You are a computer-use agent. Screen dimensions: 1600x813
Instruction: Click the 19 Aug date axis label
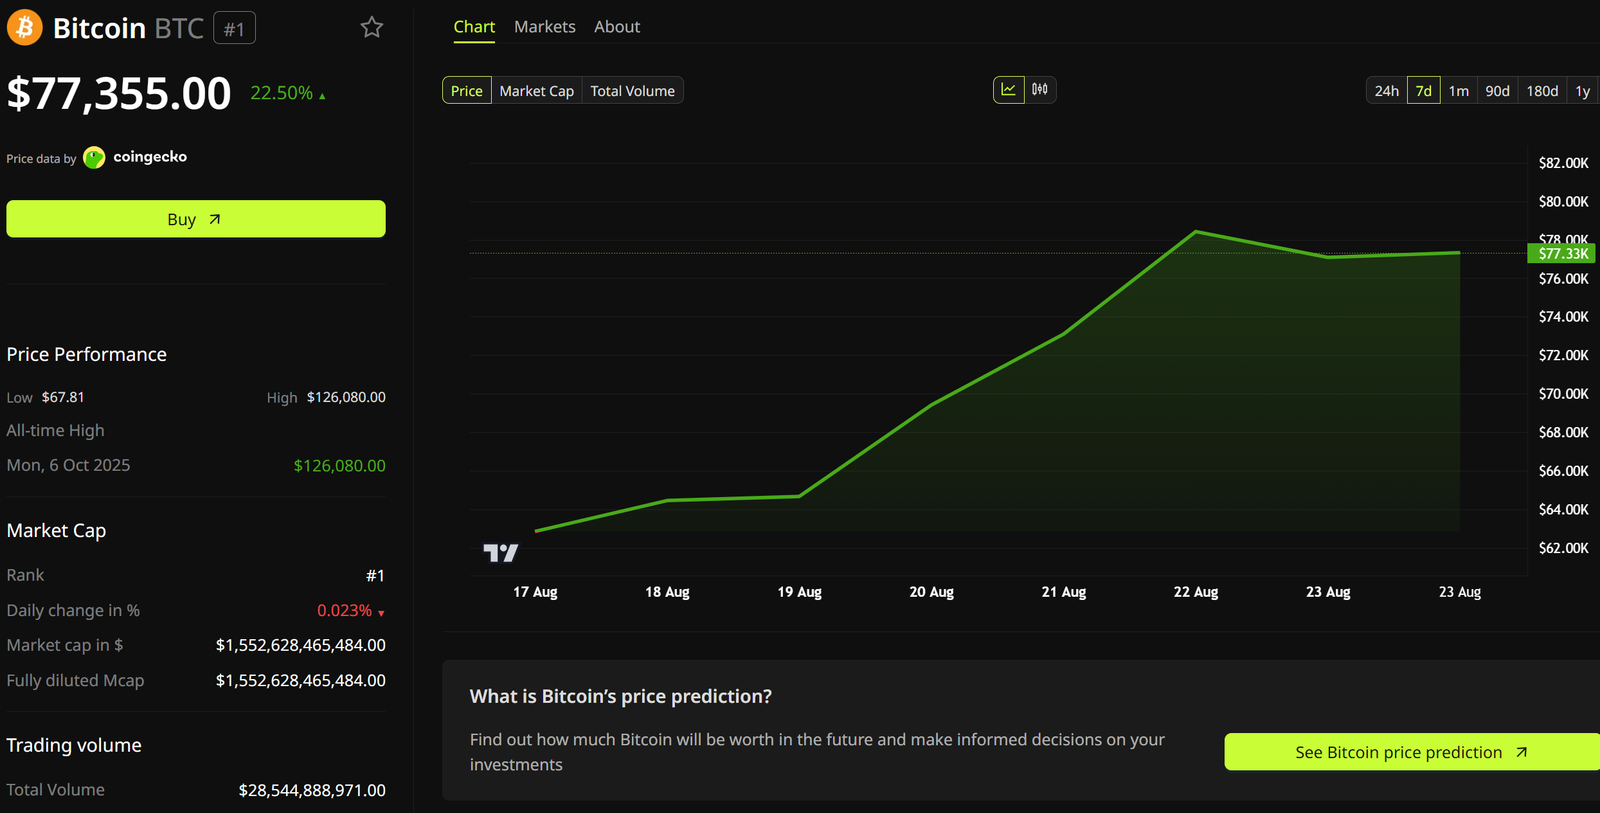click(x=800, y=592)
